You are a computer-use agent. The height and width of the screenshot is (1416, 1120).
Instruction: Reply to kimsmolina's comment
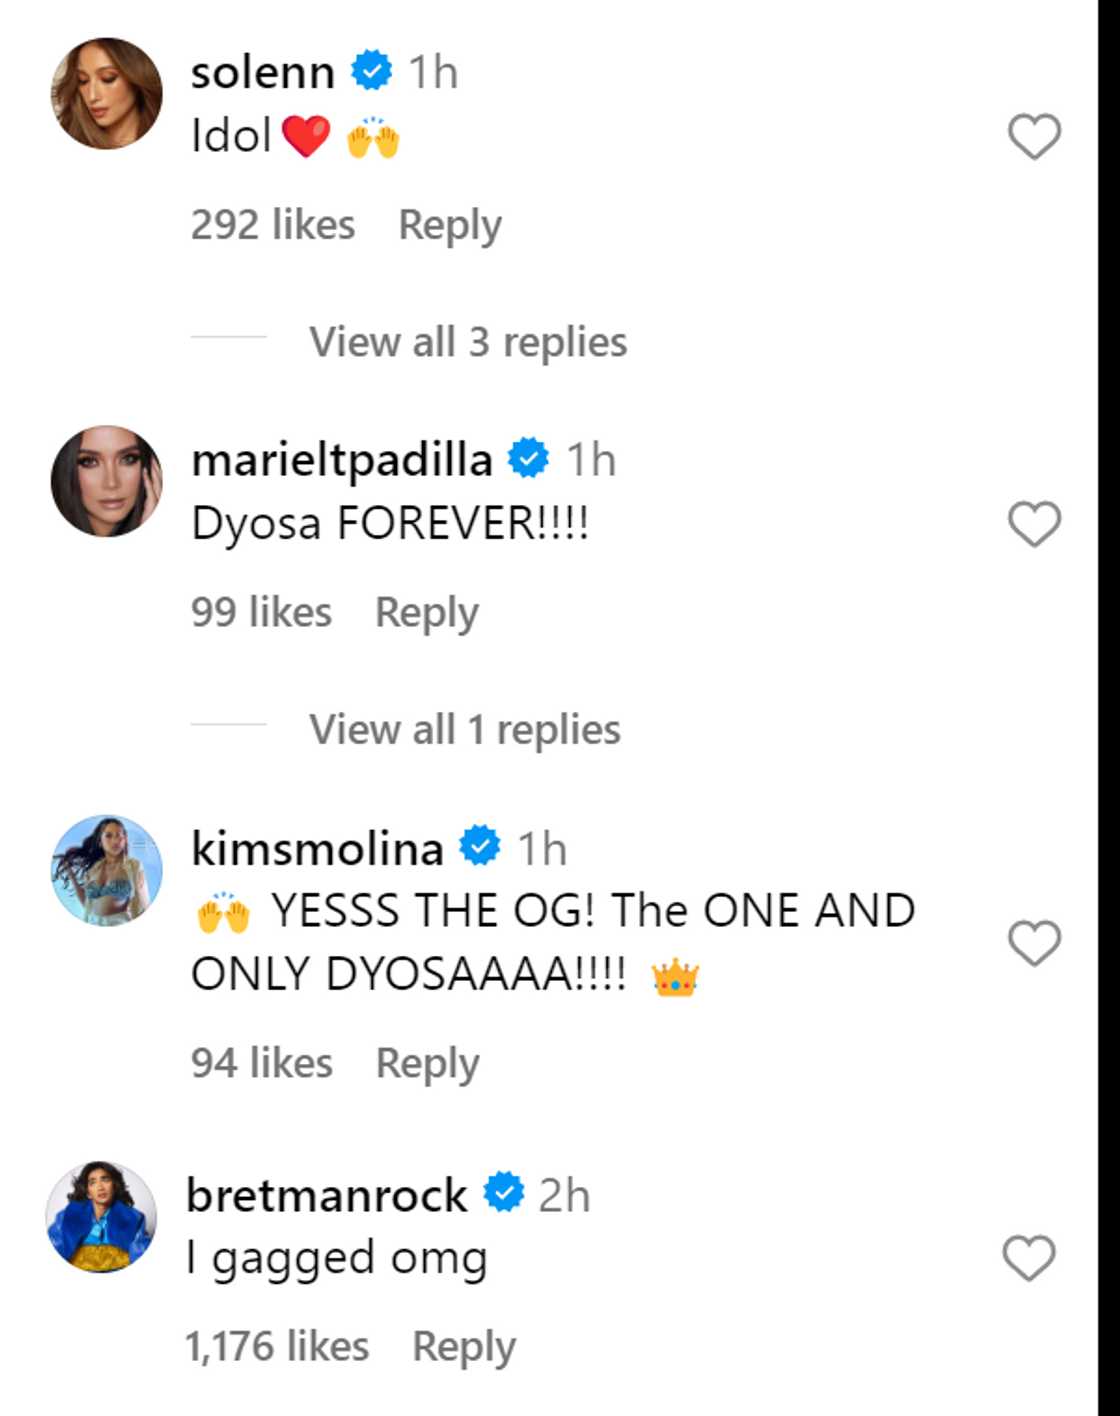427,1063
